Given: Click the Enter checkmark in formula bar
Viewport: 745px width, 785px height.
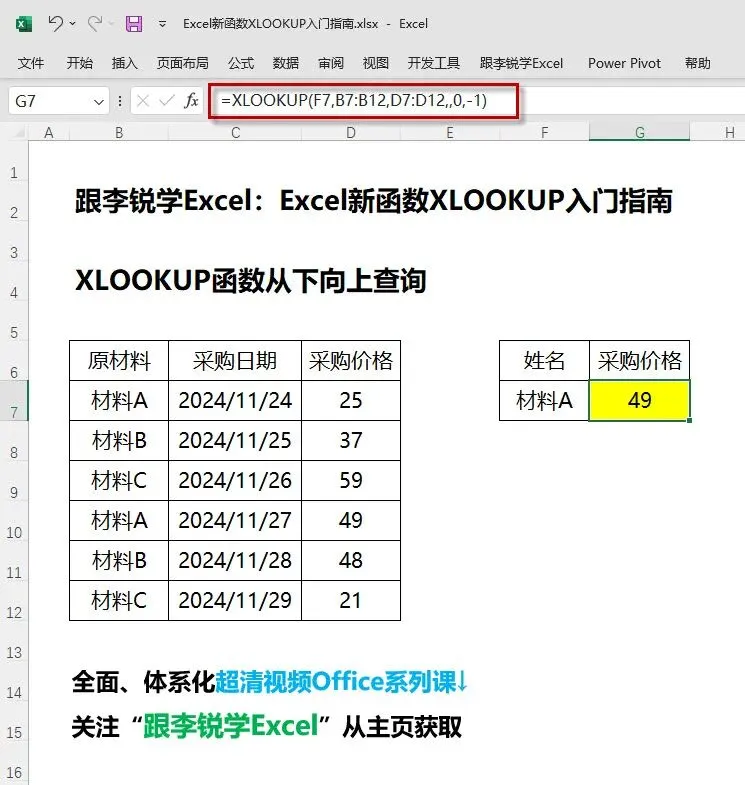Looking at the screenshot, I should tap(166, 101).
